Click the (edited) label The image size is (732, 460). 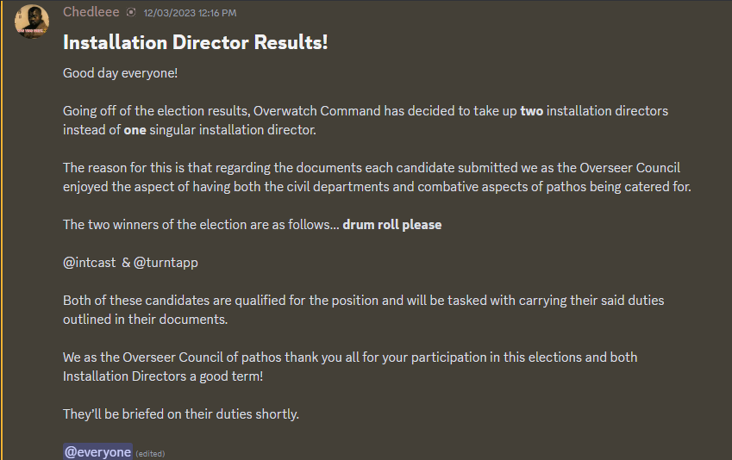[150, 453]
